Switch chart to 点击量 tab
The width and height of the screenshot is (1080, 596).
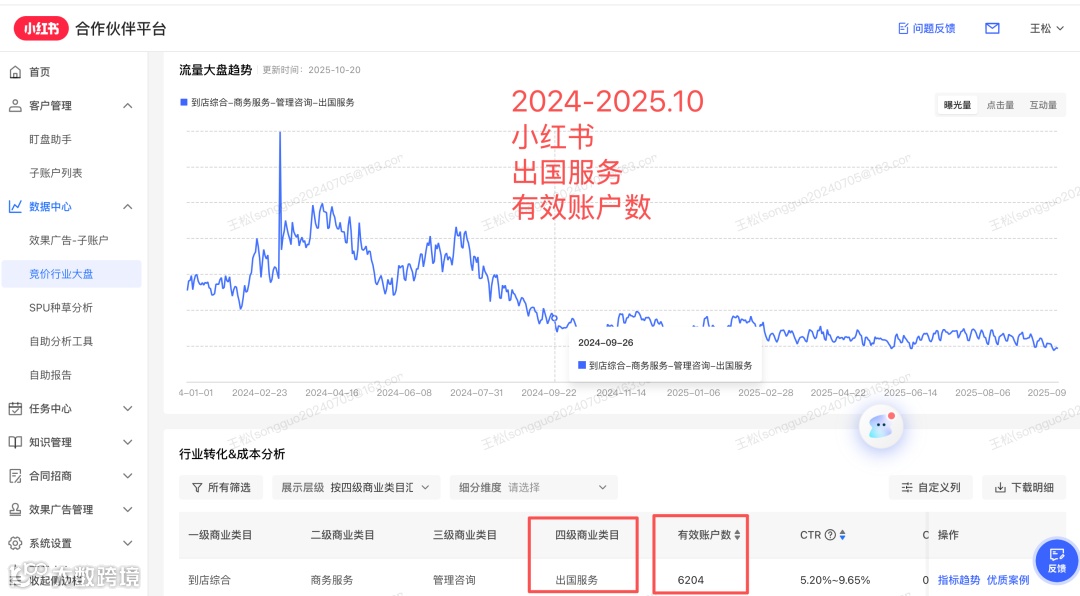click(x=1000, y=105)
